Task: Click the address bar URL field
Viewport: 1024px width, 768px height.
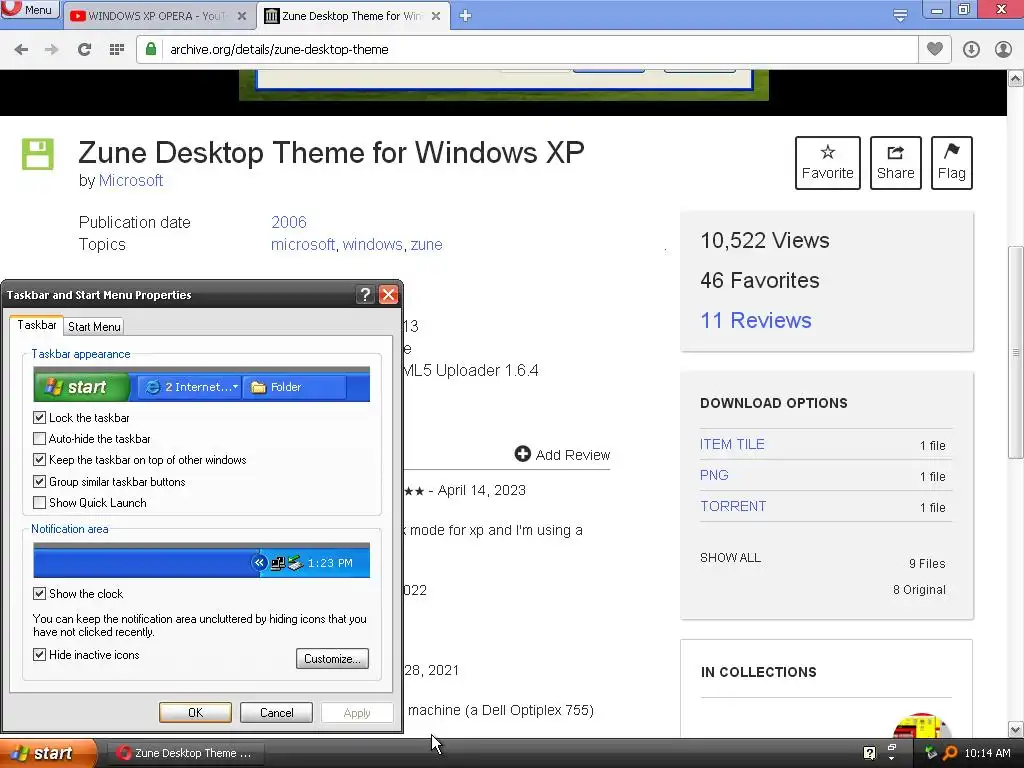Action: [539, 49]
